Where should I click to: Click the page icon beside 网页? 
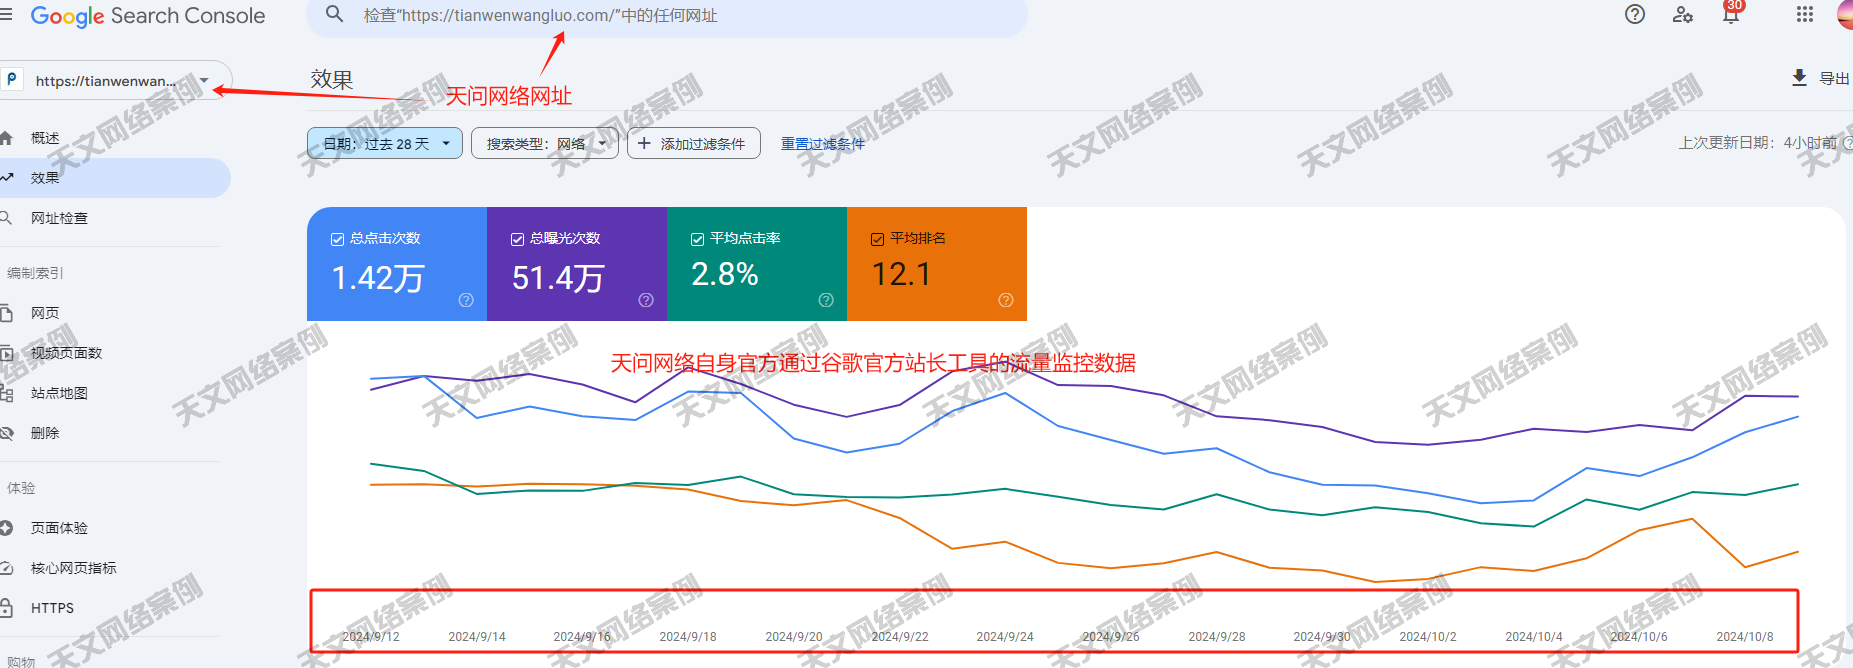tap(6, 313)
